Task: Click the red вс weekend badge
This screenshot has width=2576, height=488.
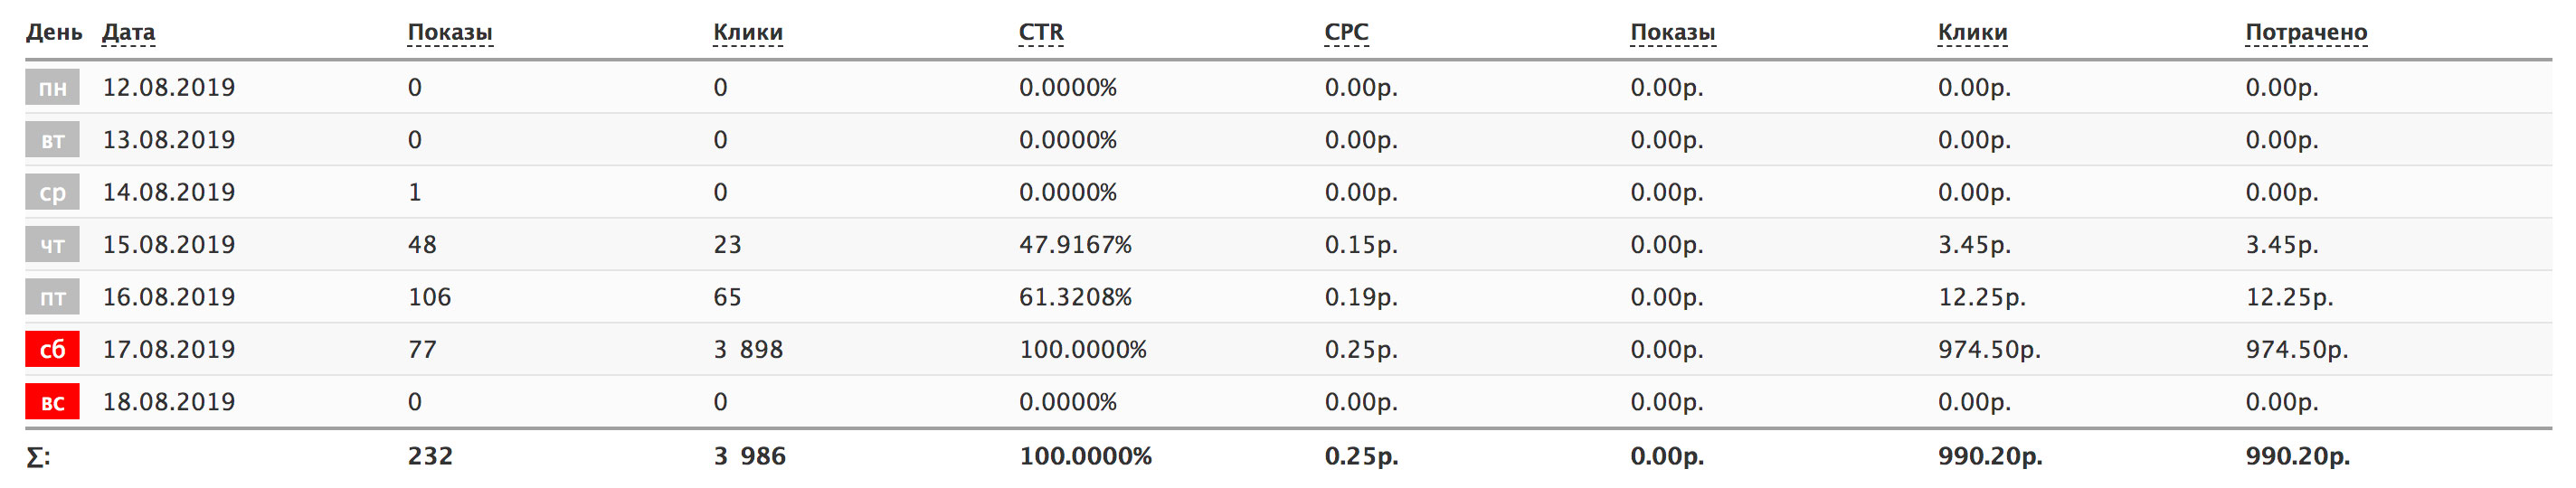Action: 52,402
